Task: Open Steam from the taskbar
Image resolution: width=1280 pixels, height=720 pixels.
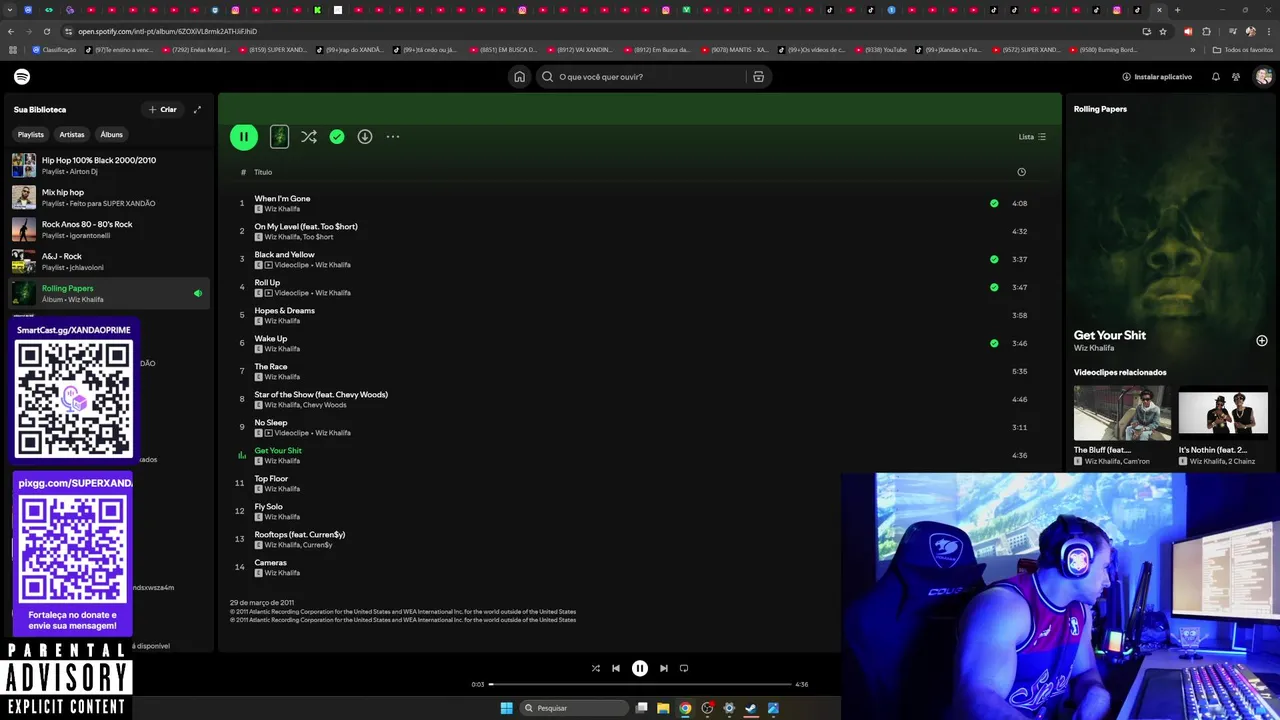Action: coord(751,708)
